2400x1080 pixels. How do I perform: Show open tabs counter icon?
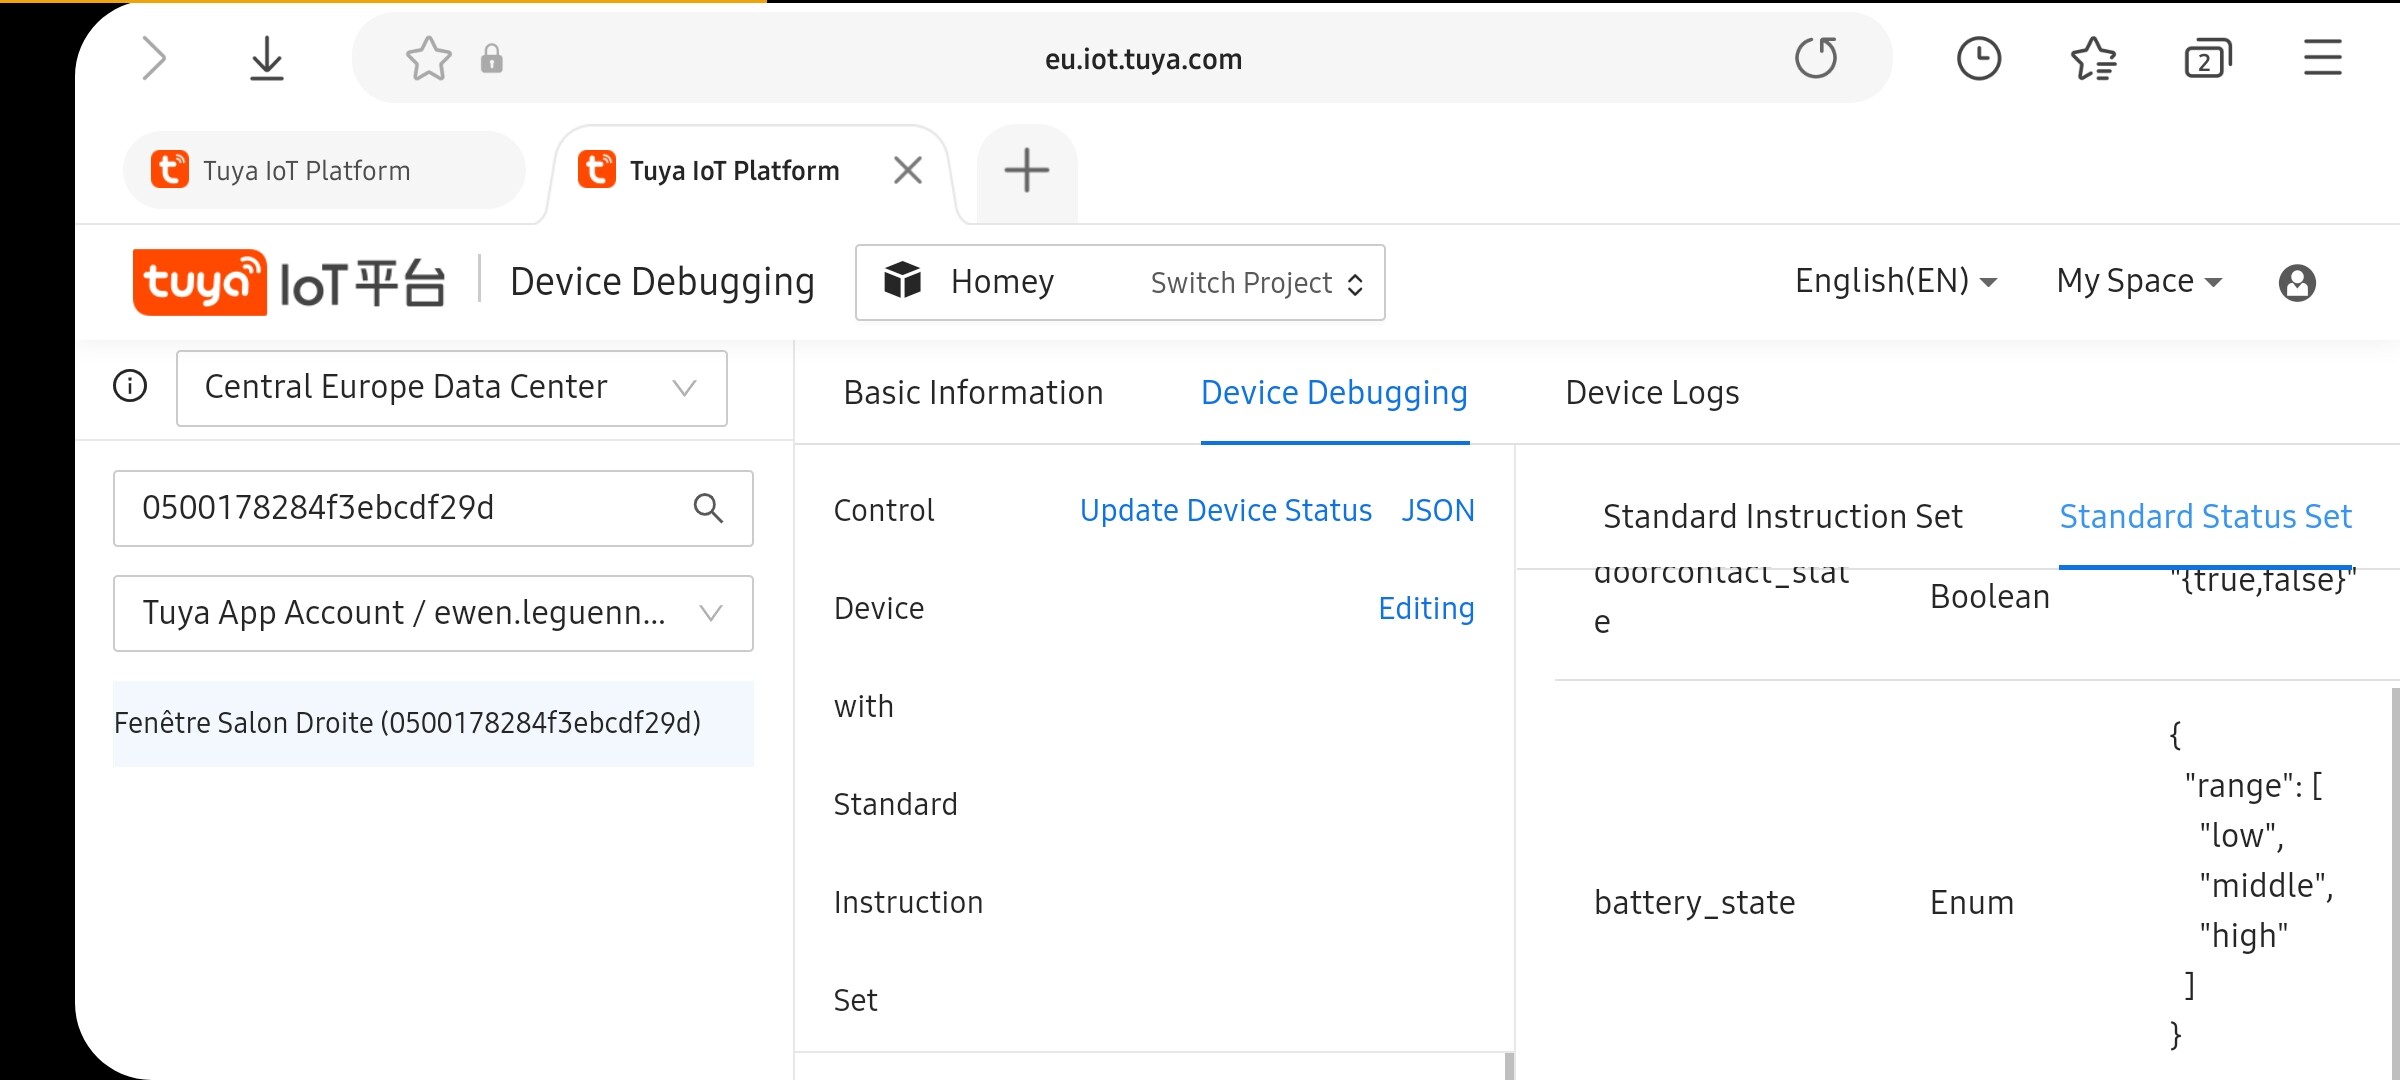2207,59
